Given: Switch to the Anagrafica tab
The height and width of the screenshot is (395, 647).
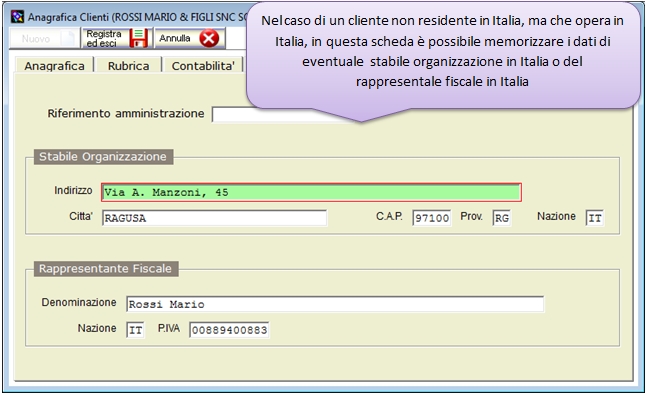Looking at the screenshot, I should [54, 66].
